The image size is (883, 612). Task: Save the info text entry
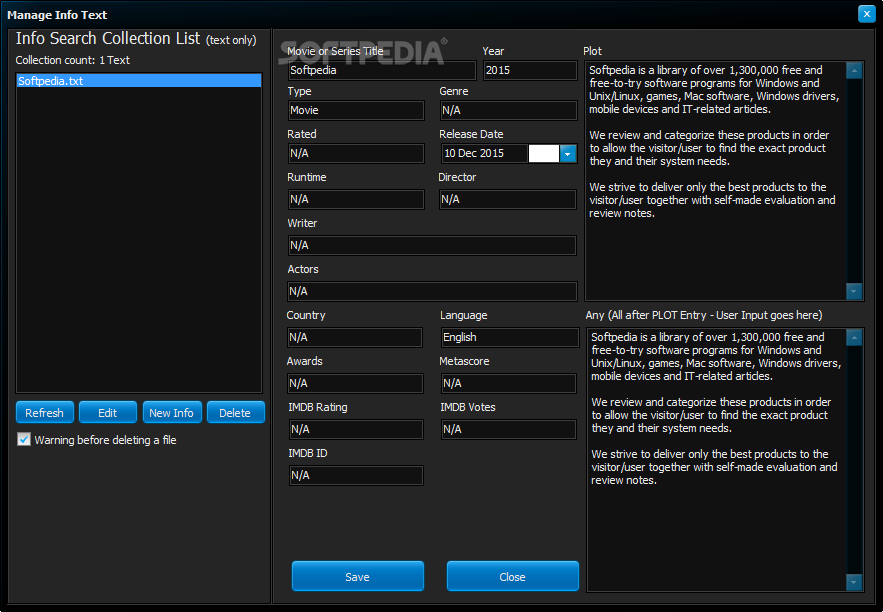tap(358, 576)
